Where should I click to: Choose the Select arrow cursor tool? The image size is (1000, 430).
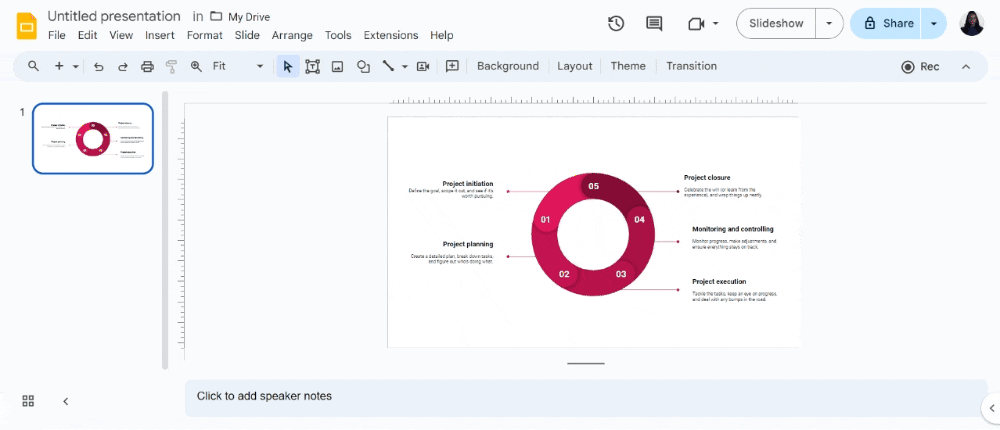pos(288,66)
